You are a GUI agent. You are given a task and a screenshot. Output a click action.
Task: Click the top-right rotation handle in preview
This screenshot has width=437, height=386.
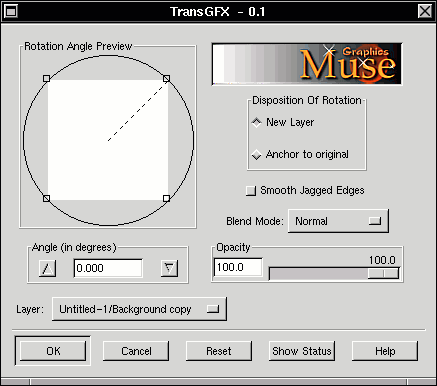point(166,78)
